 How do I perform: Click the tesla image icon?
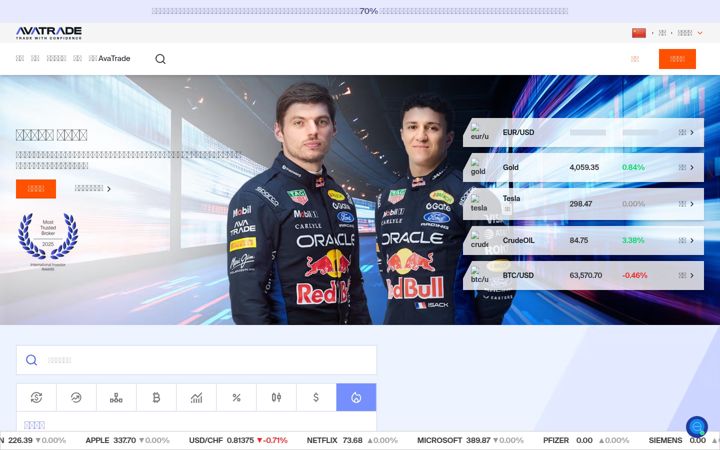pos(478,203)
